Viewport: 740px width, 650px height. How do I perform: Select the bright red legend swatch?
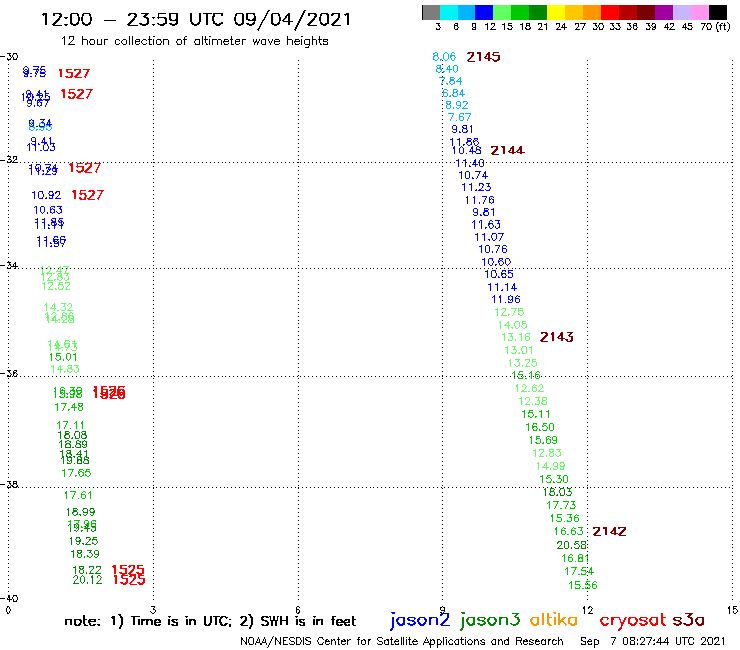point(610,12)
